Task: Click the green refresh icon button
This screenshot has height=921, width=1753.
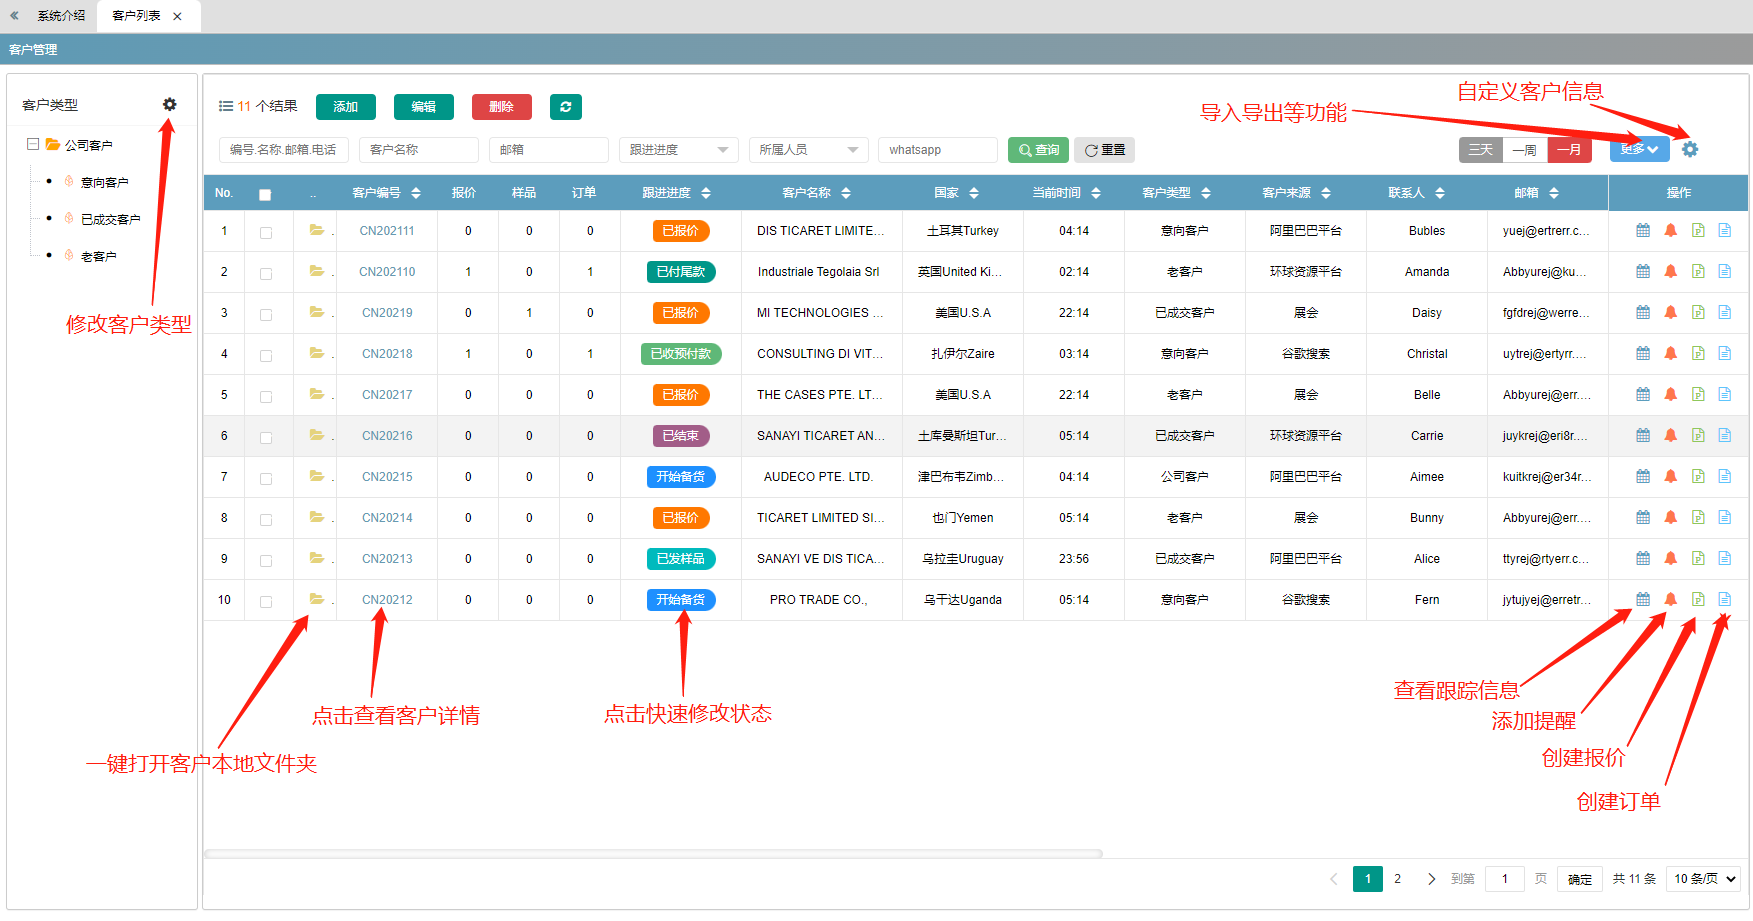Action: (566, 107)
